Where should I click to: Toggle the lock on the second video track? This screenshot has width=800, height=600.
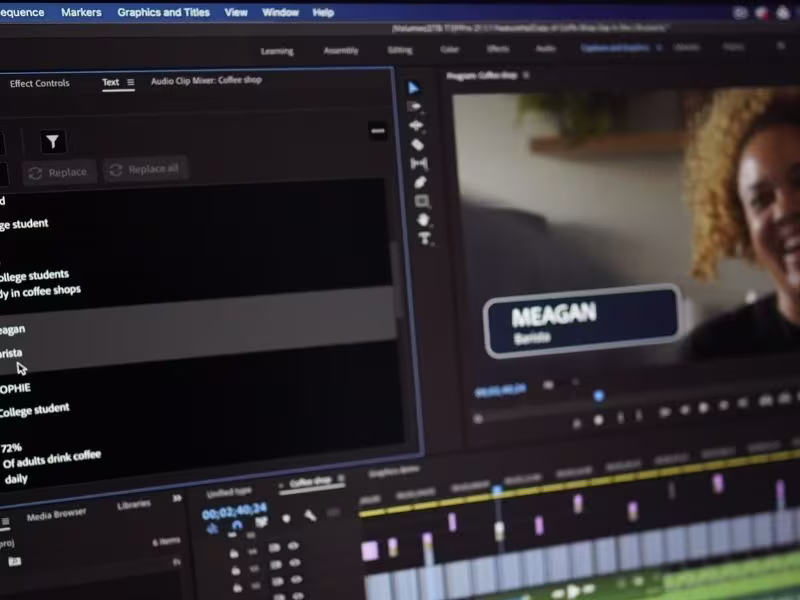pyautogui.click(x=235, y=571)
